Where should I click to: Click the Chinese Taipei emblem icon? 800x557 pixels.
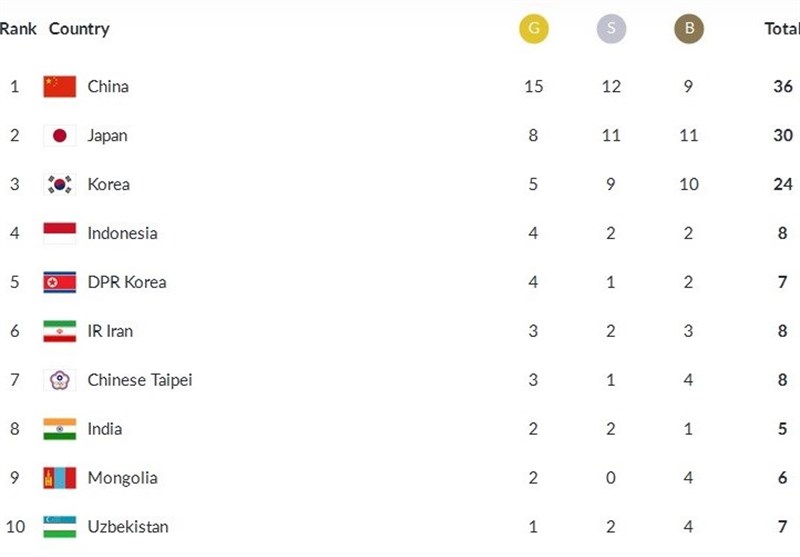coord(60,380)
